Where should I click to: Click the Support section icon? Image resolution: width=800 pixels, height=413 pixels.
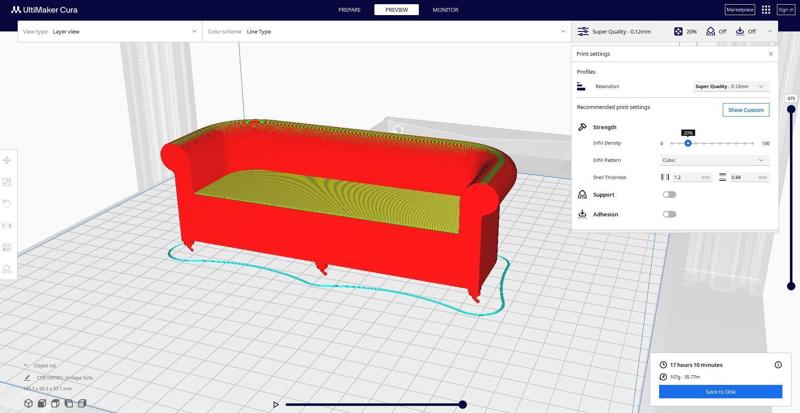(582, 195)
